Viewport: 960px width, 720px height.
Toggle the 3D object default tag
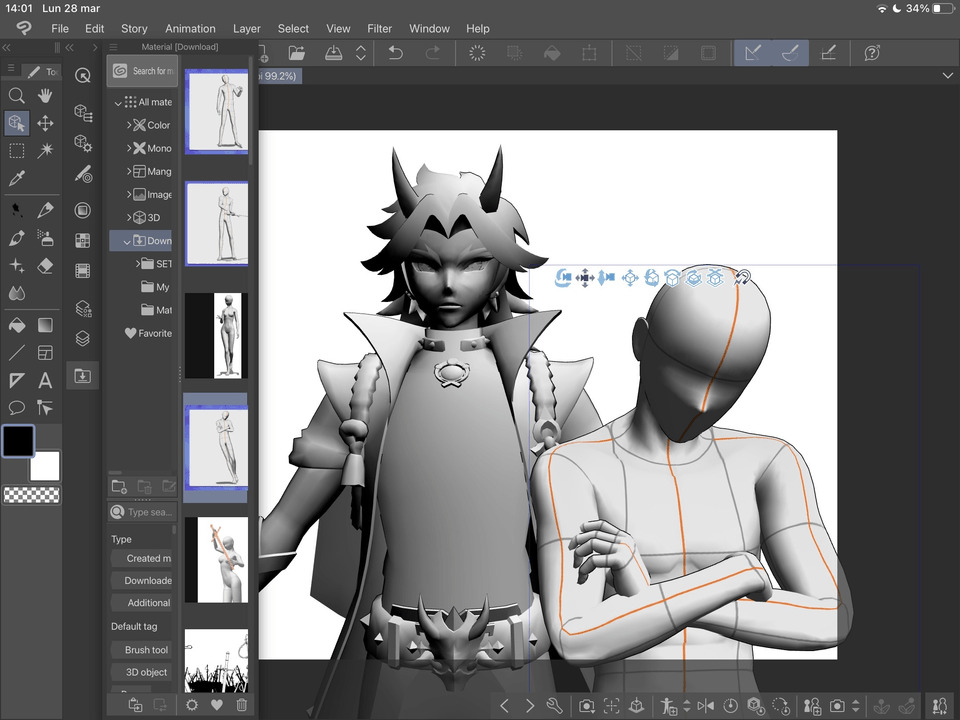[x=142, y=672]
